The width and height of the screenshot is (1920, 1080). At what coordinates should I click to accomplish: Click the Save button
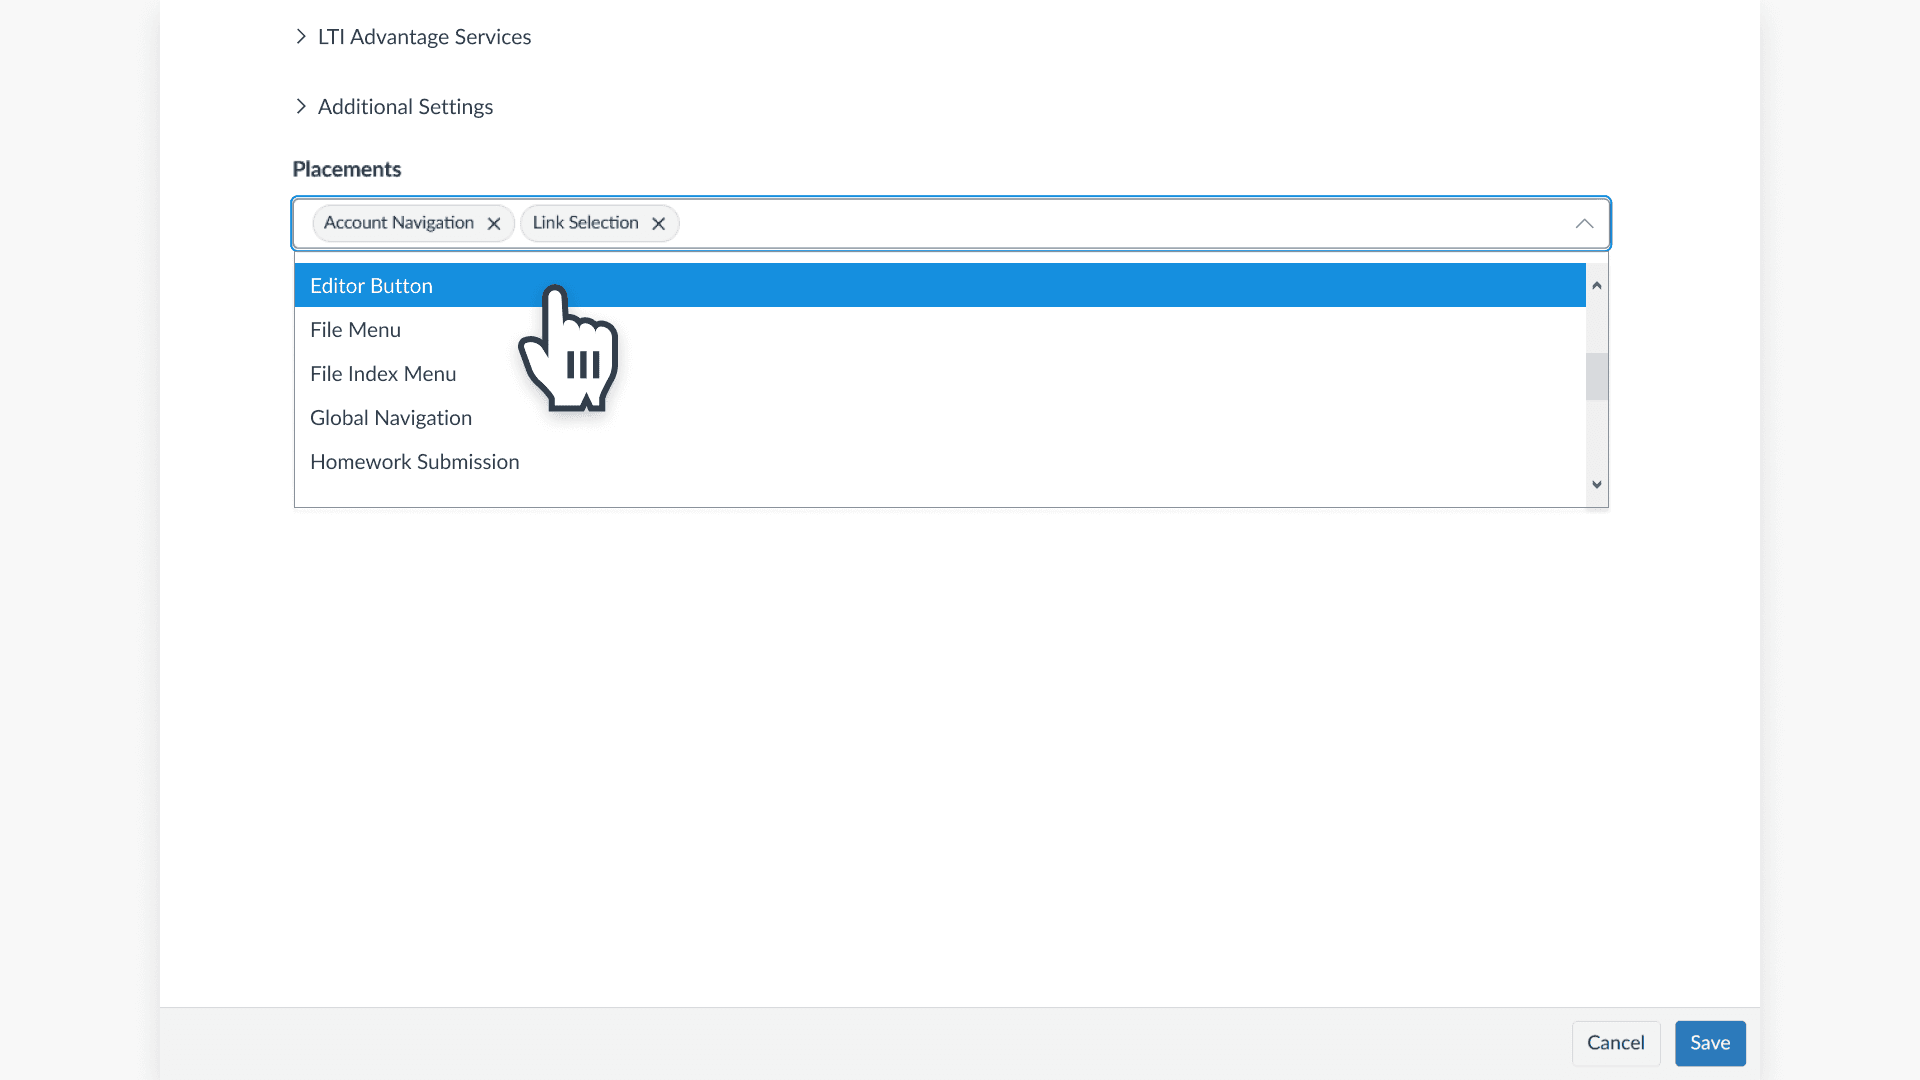coord(1710,1043)
